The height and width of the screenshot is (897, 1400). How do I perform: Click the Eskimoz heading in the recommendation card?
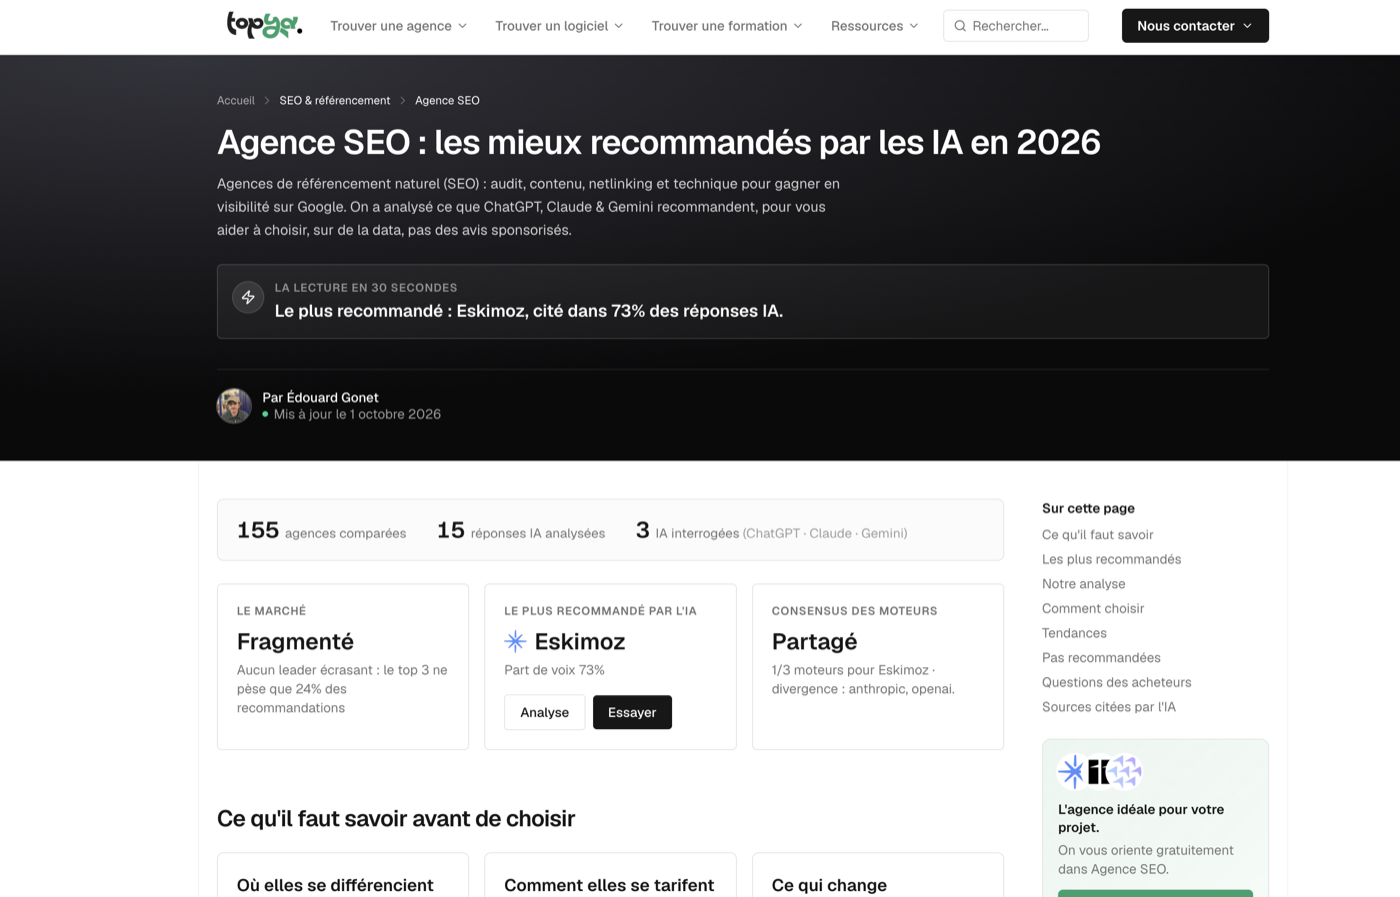(580, 641)
